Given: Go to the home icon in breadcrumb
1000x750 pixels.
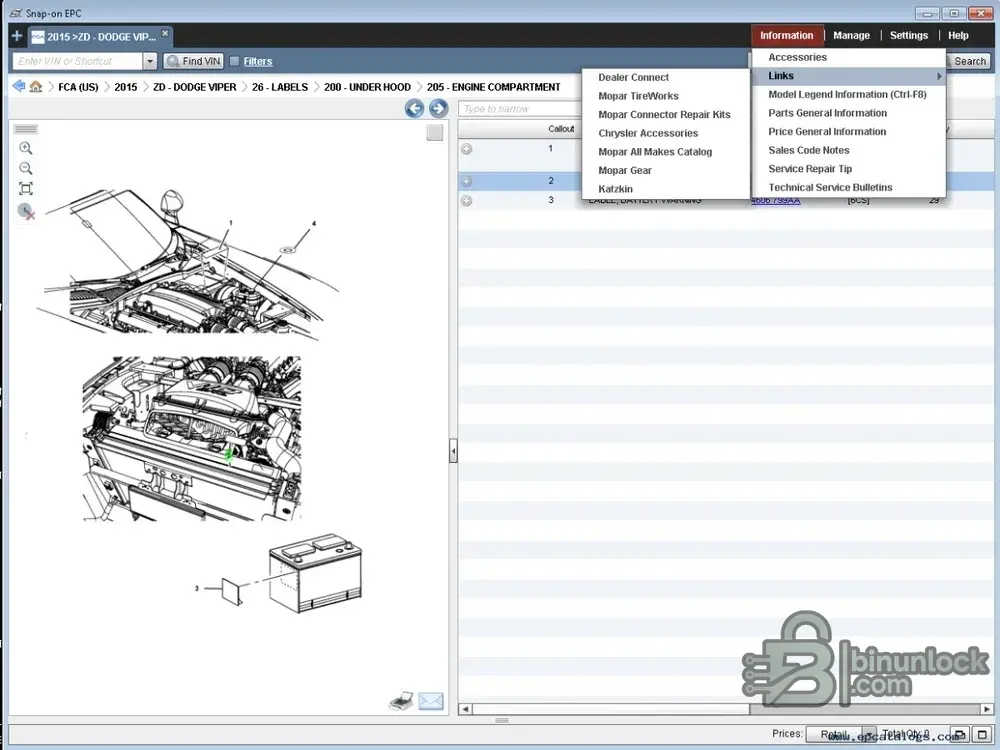Looking at the screenshot, I should 36,86.
